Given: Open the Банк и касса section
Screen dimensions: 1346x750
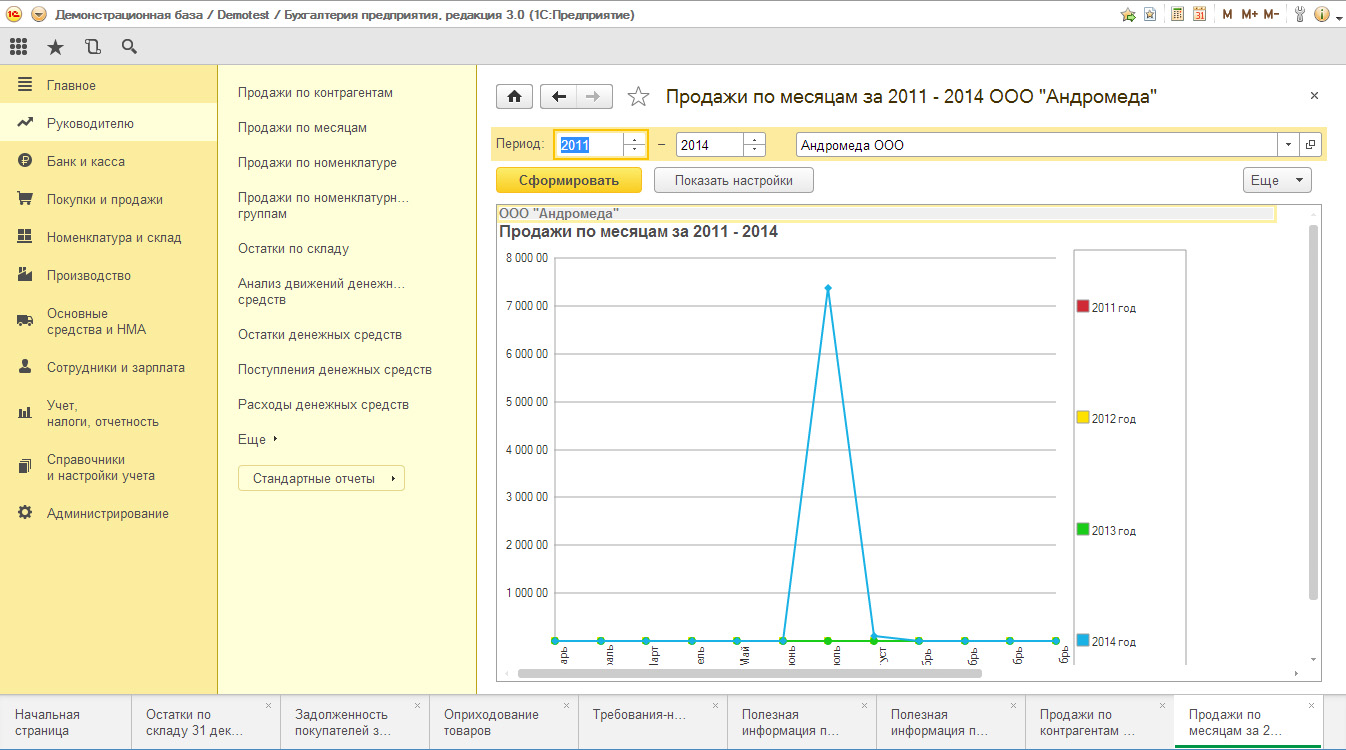Looking at the screenshot, I should [108, 161].
